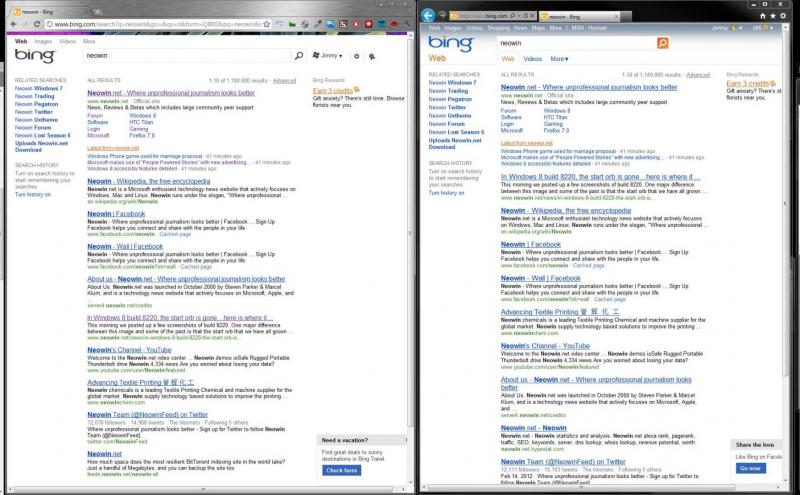Image resolution: width=800 pixels, height=495 pixels.
Task: Open Internet Explorer tools gear
Action: coord(783,16)
